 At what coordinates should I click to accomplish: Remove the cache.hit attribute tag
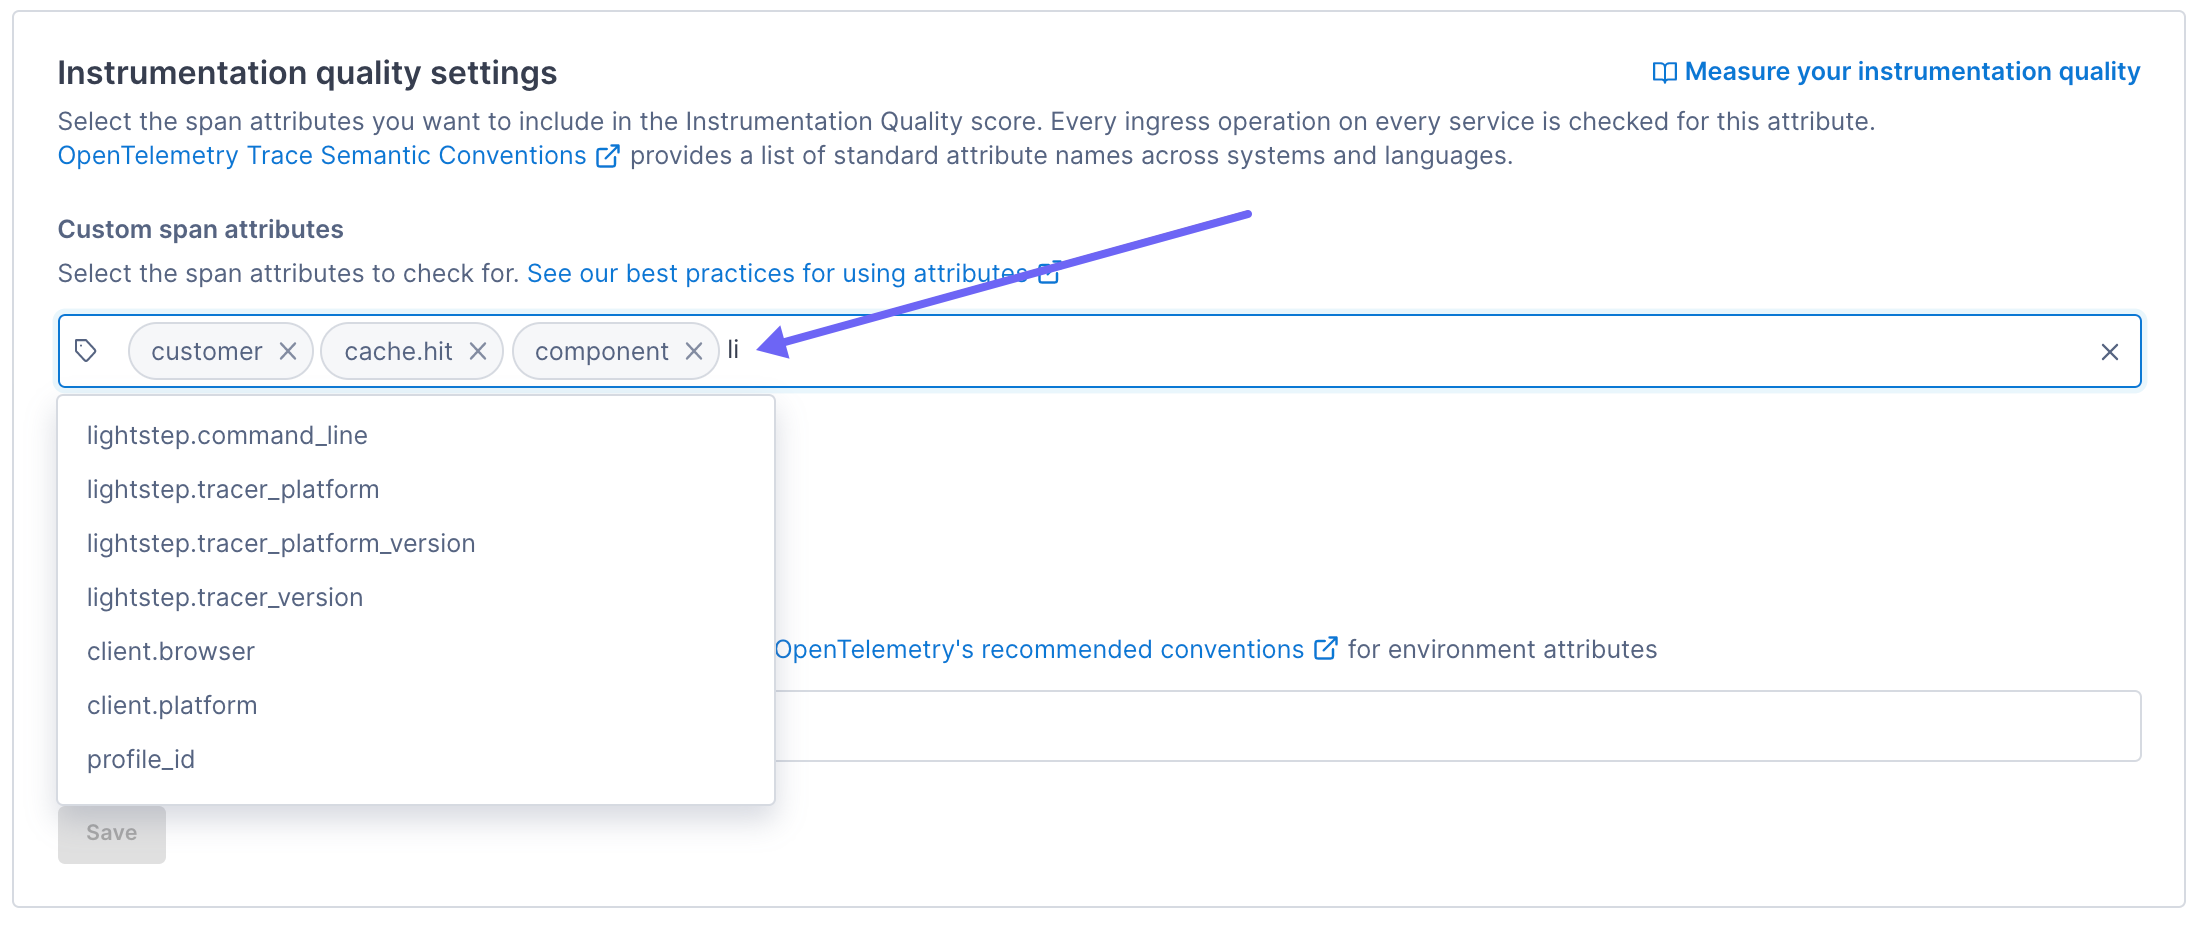(x=478, y=351)
